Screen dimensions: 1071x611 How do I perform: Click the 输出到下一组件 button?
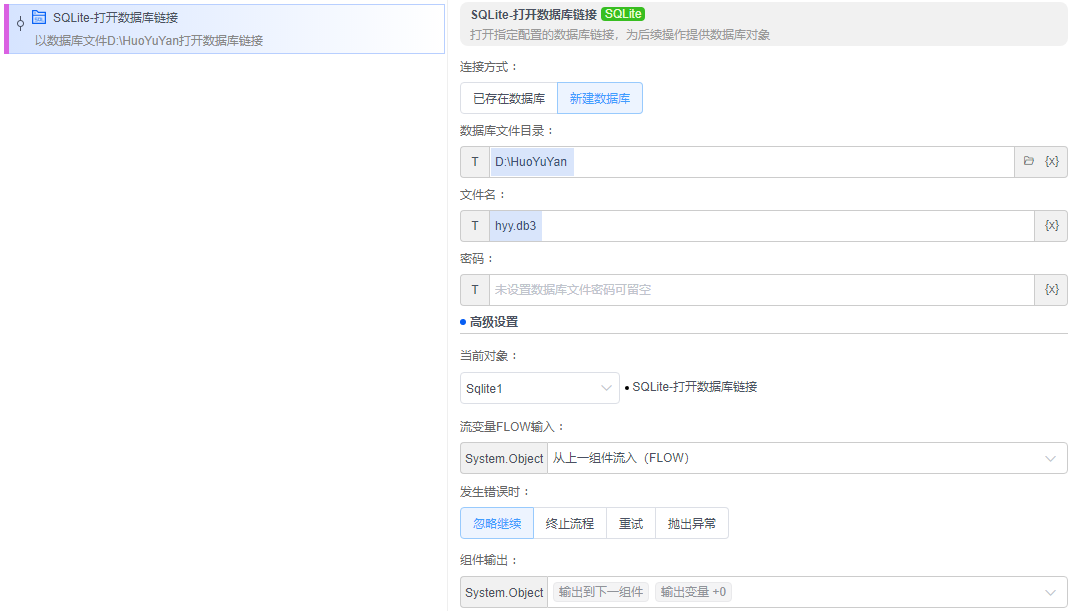(x=600, y=592)
